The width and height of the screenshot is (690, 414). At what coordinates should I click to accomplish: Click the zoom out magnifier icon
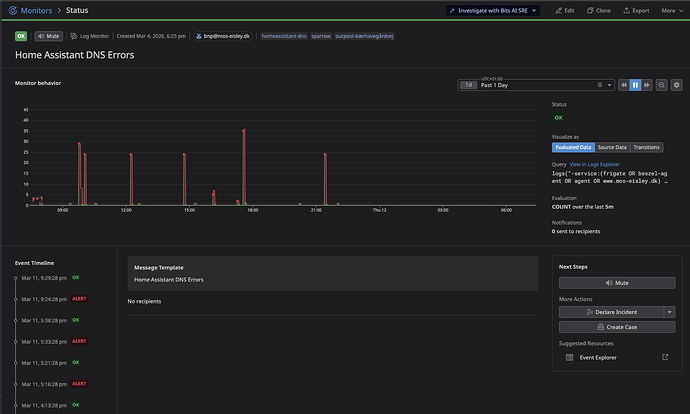661,85
